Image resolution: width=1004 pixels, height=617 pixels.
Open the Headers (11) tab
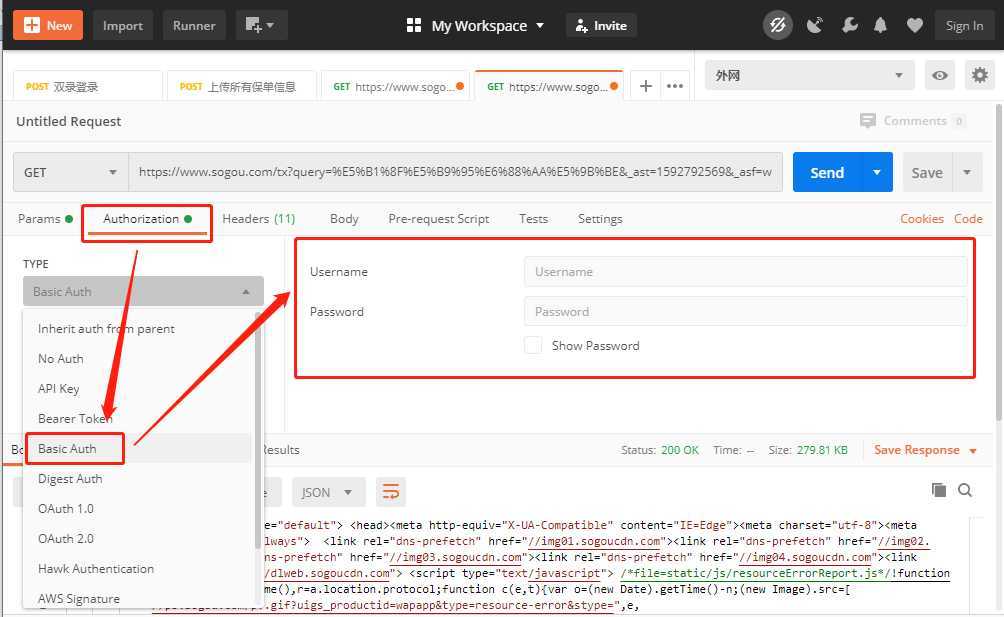tap(259, 219)
